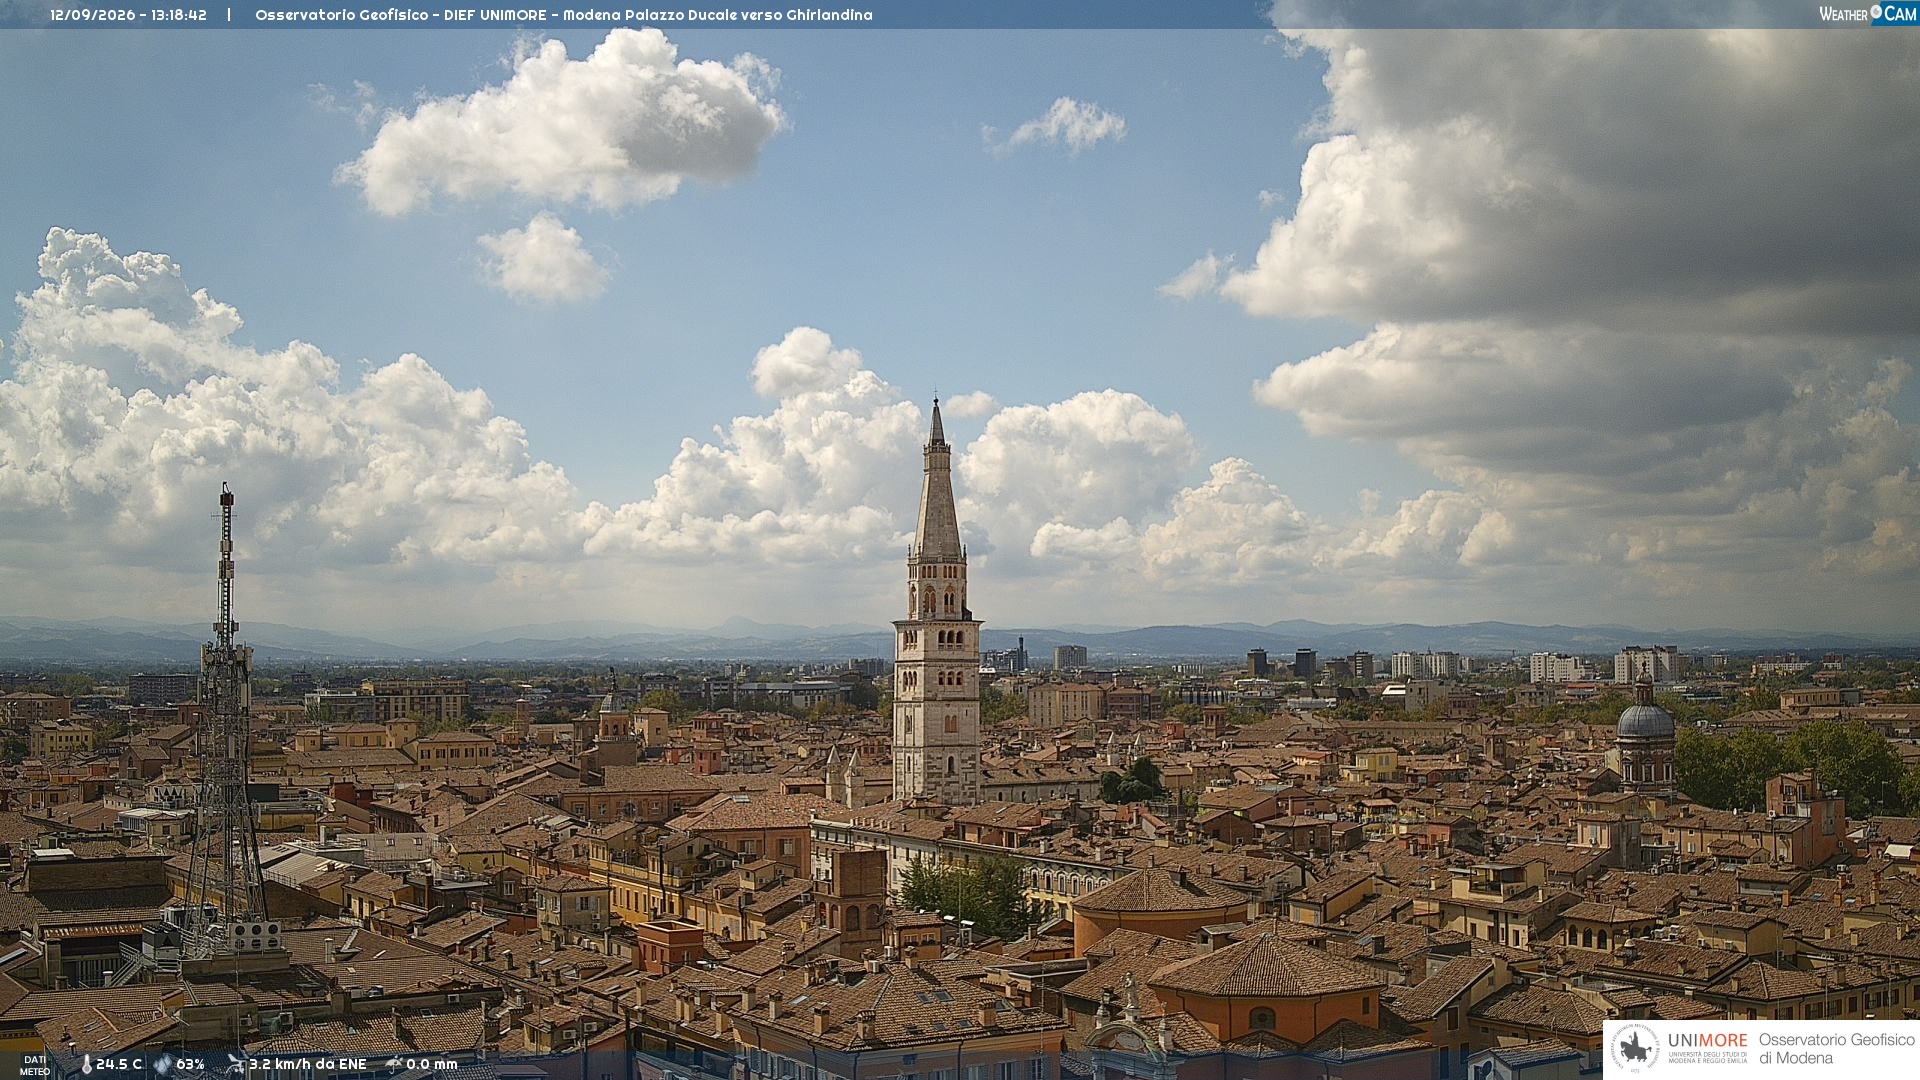Click the 0.0 mm precipitation value
Screen dimensions: 1920x1080
pyautogui.click(x=432, y=1065)
